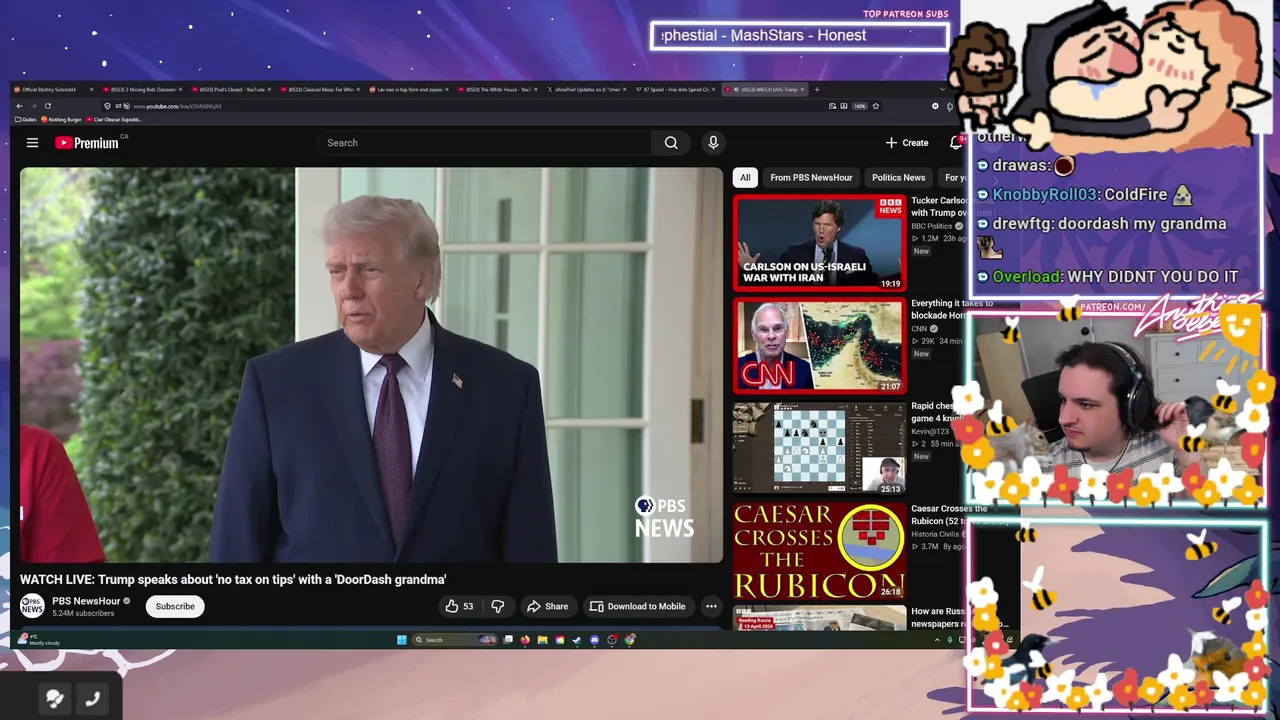This screenshot has width=1280, height=720.
Task: Open Rapid chess video thumbnail
Action: tap(820, 448)
